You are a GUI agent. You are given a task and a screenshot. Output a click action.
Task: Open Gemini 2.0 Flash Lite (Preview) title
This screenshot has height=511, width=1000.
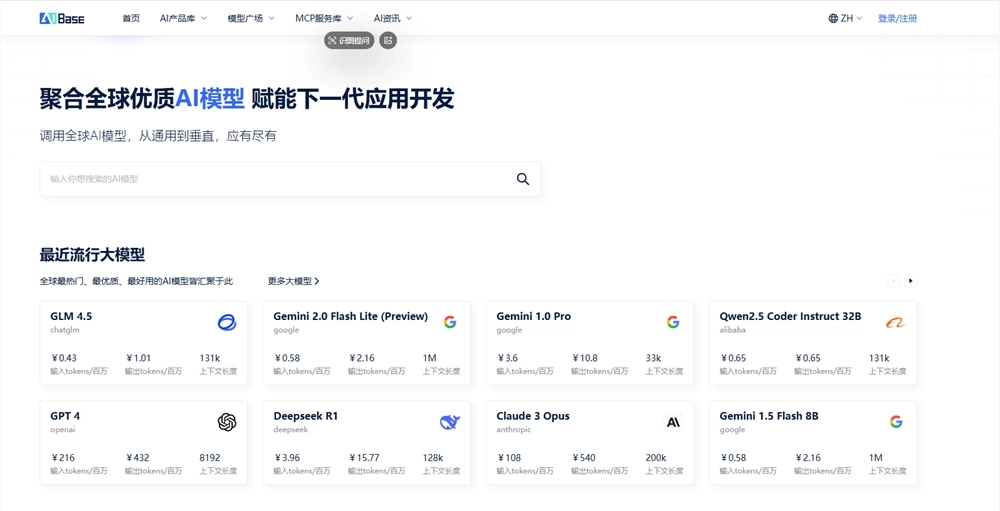coord(351,316)
